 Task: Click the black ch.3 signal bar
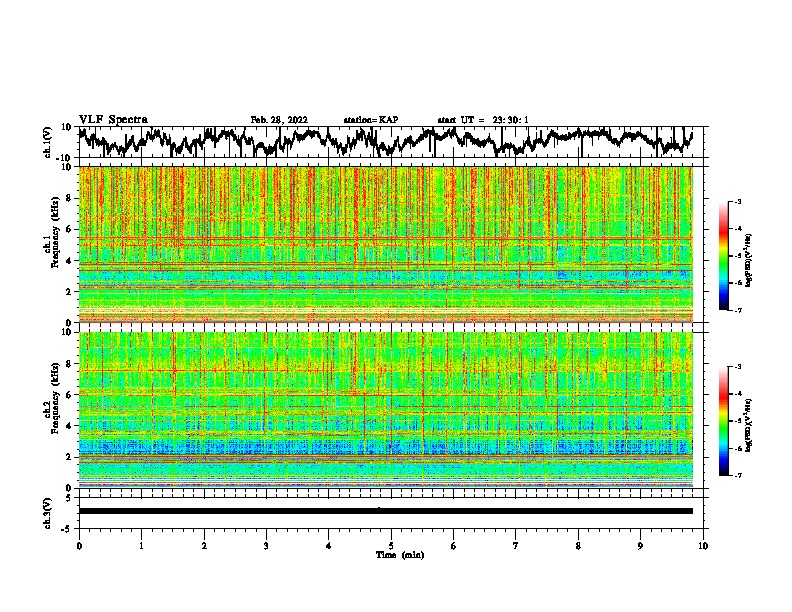coord(386,511)
